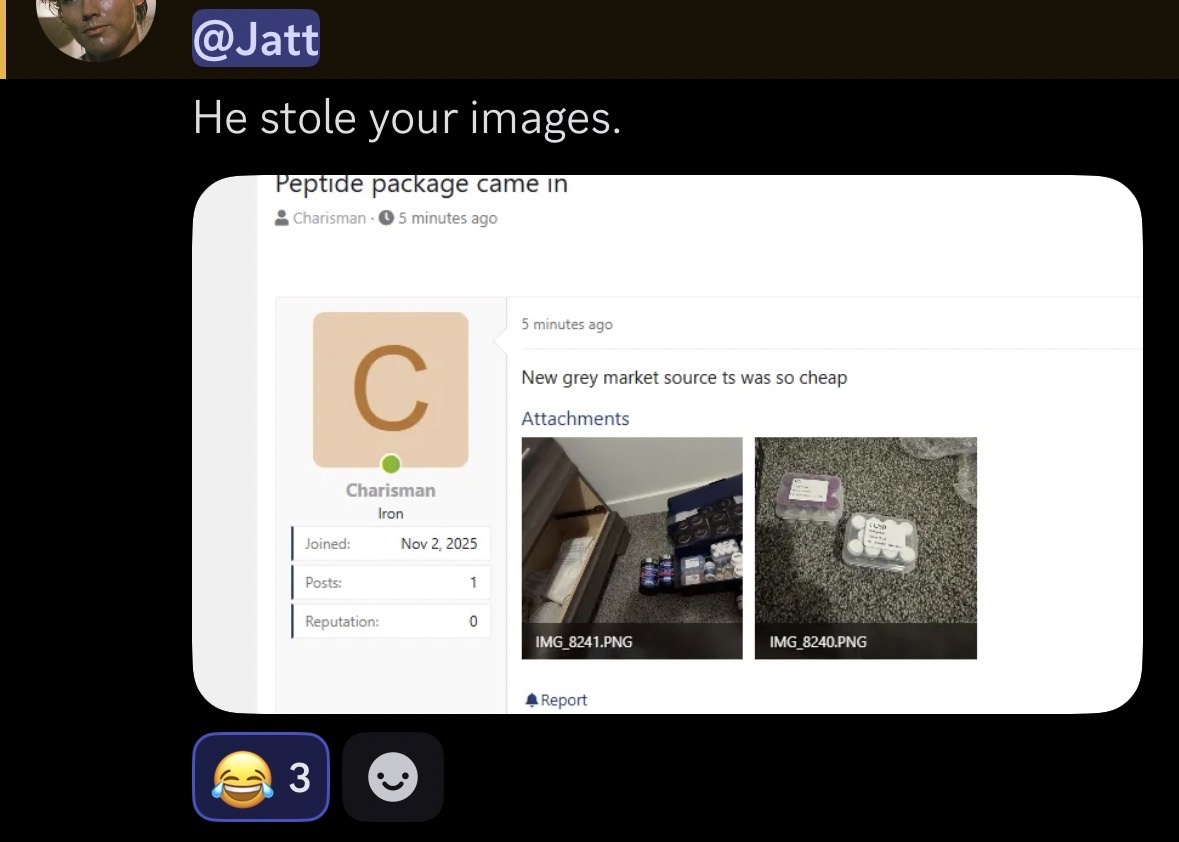
Task: Open Charisman username below the avatar
Action: [390, 490]
